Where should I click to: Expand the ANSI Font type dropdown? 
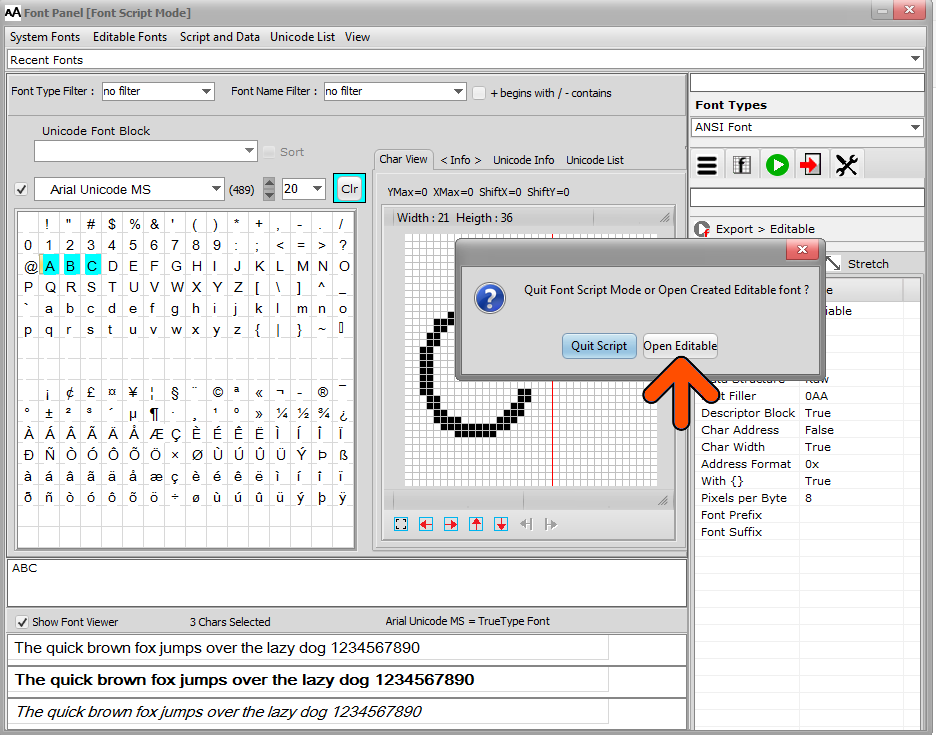pos(807,127)
